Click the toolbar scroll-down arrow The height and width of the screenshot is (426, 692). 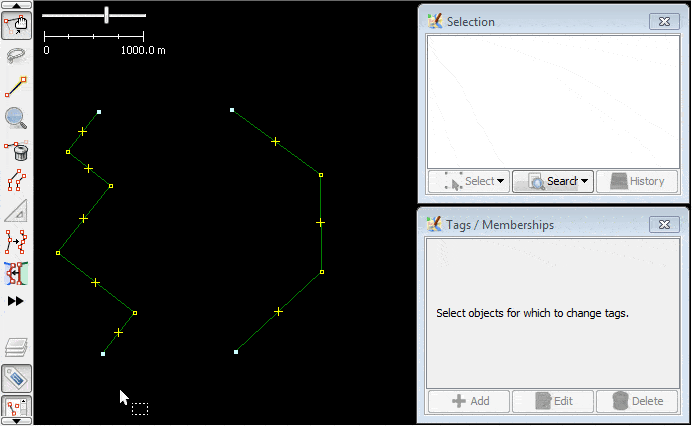pos(16,421)
